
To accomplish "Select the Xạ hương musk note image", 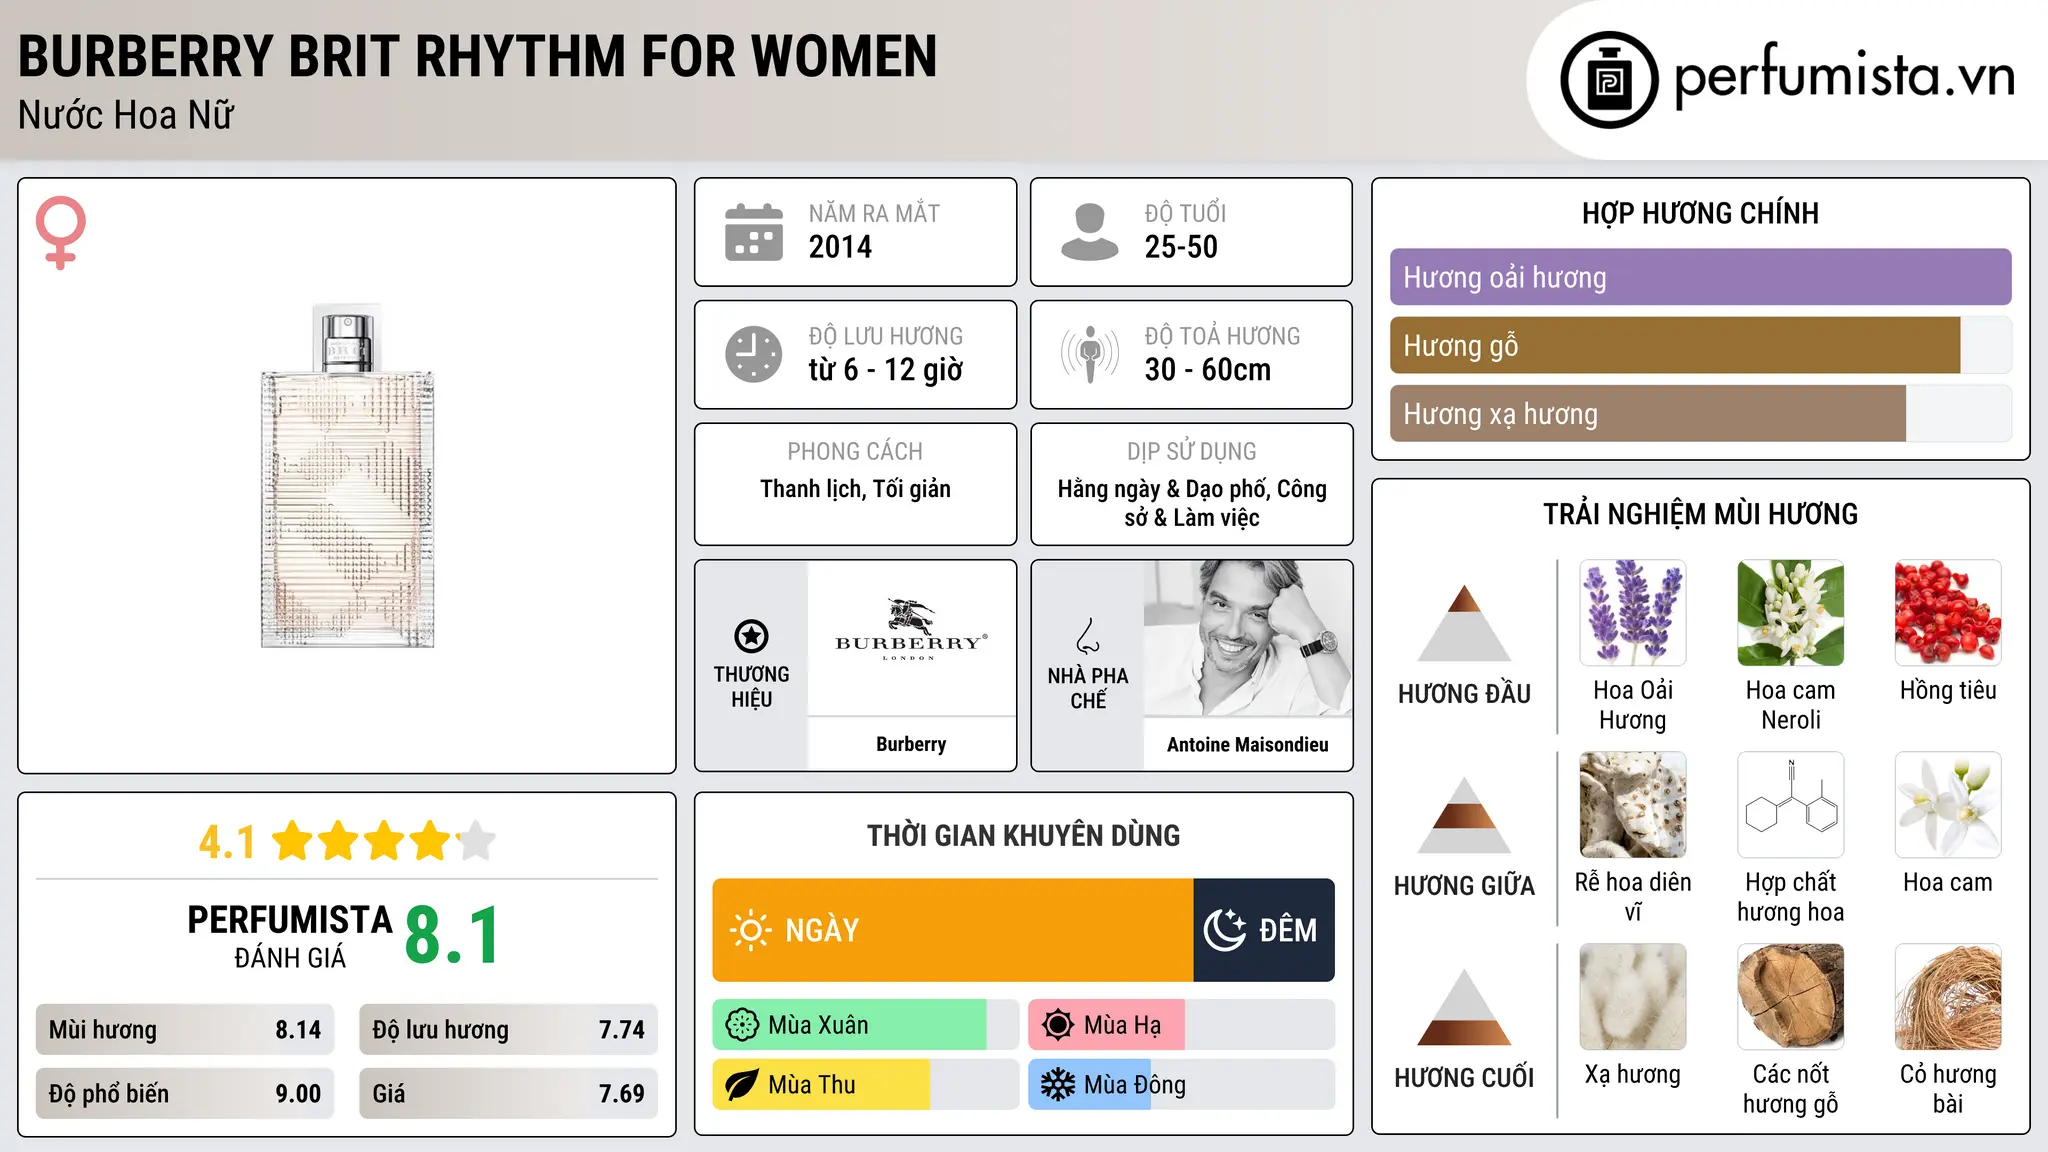I will click(x=1633, y=997).
